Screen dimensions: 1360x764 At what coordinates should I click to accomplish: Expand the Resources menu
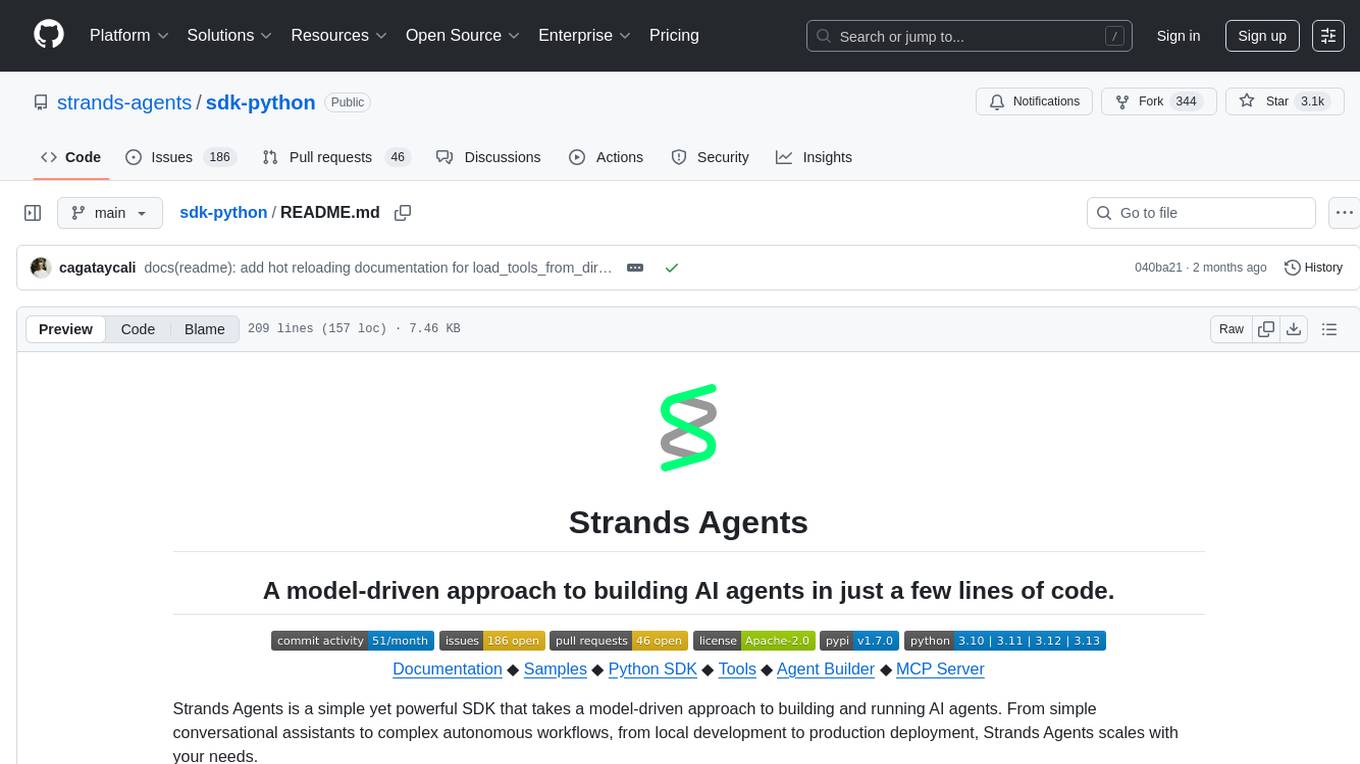pyautogui.click(x=339, y=35)
